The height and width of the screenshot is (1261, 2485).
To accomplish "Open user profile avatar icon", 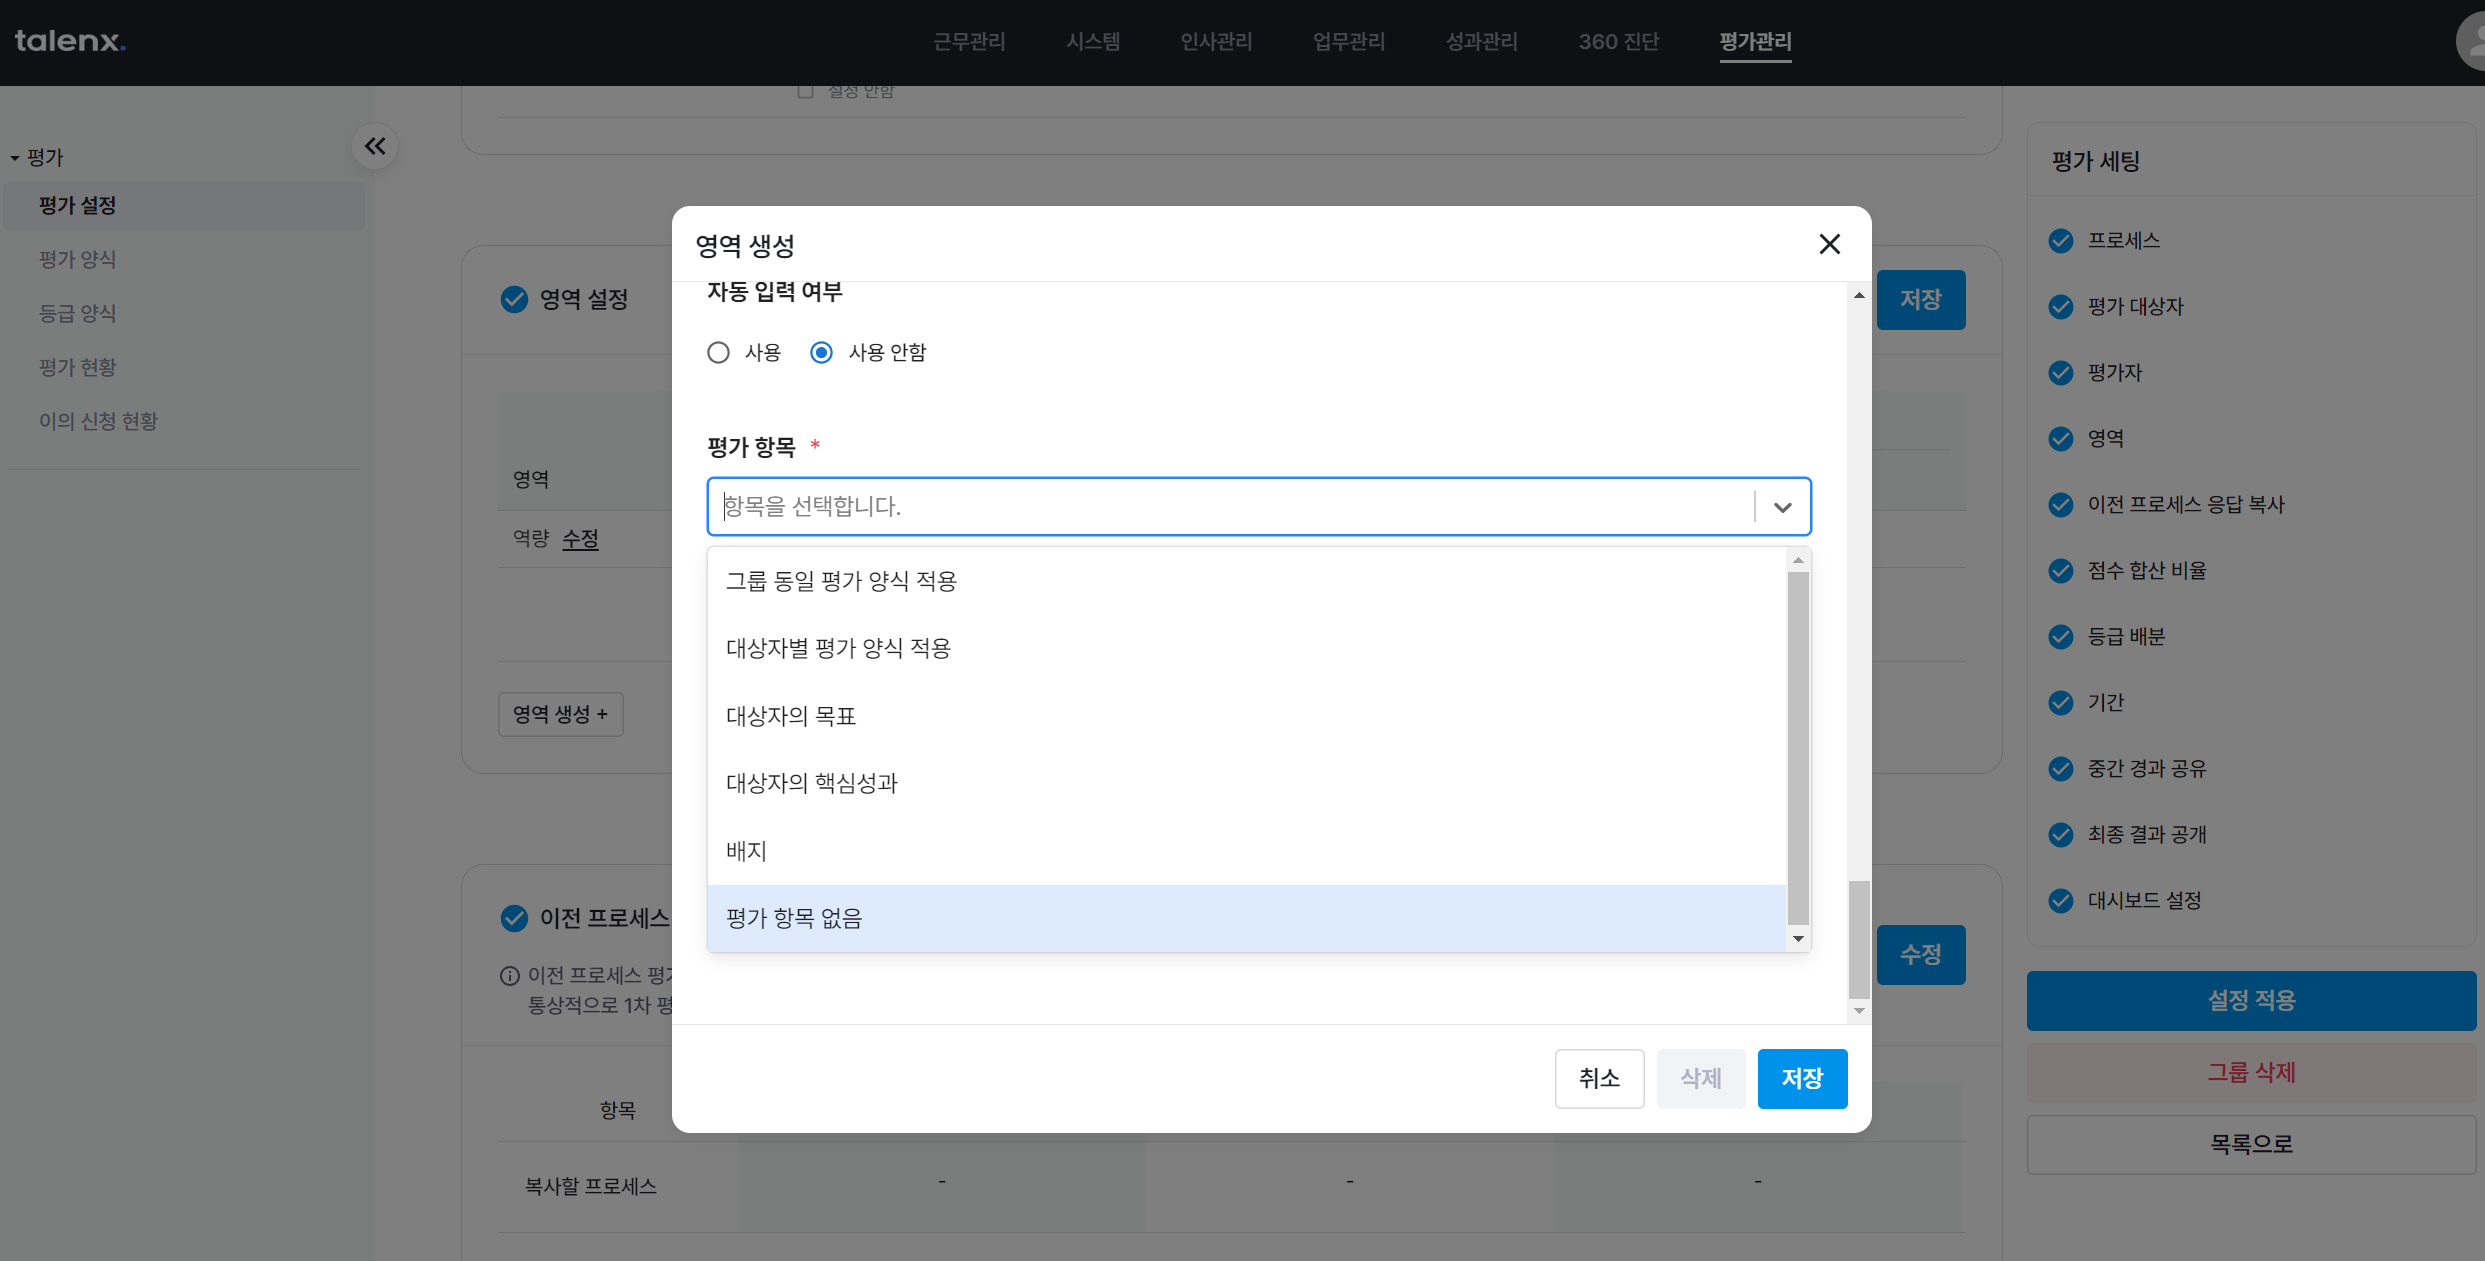I will 2474,41.
